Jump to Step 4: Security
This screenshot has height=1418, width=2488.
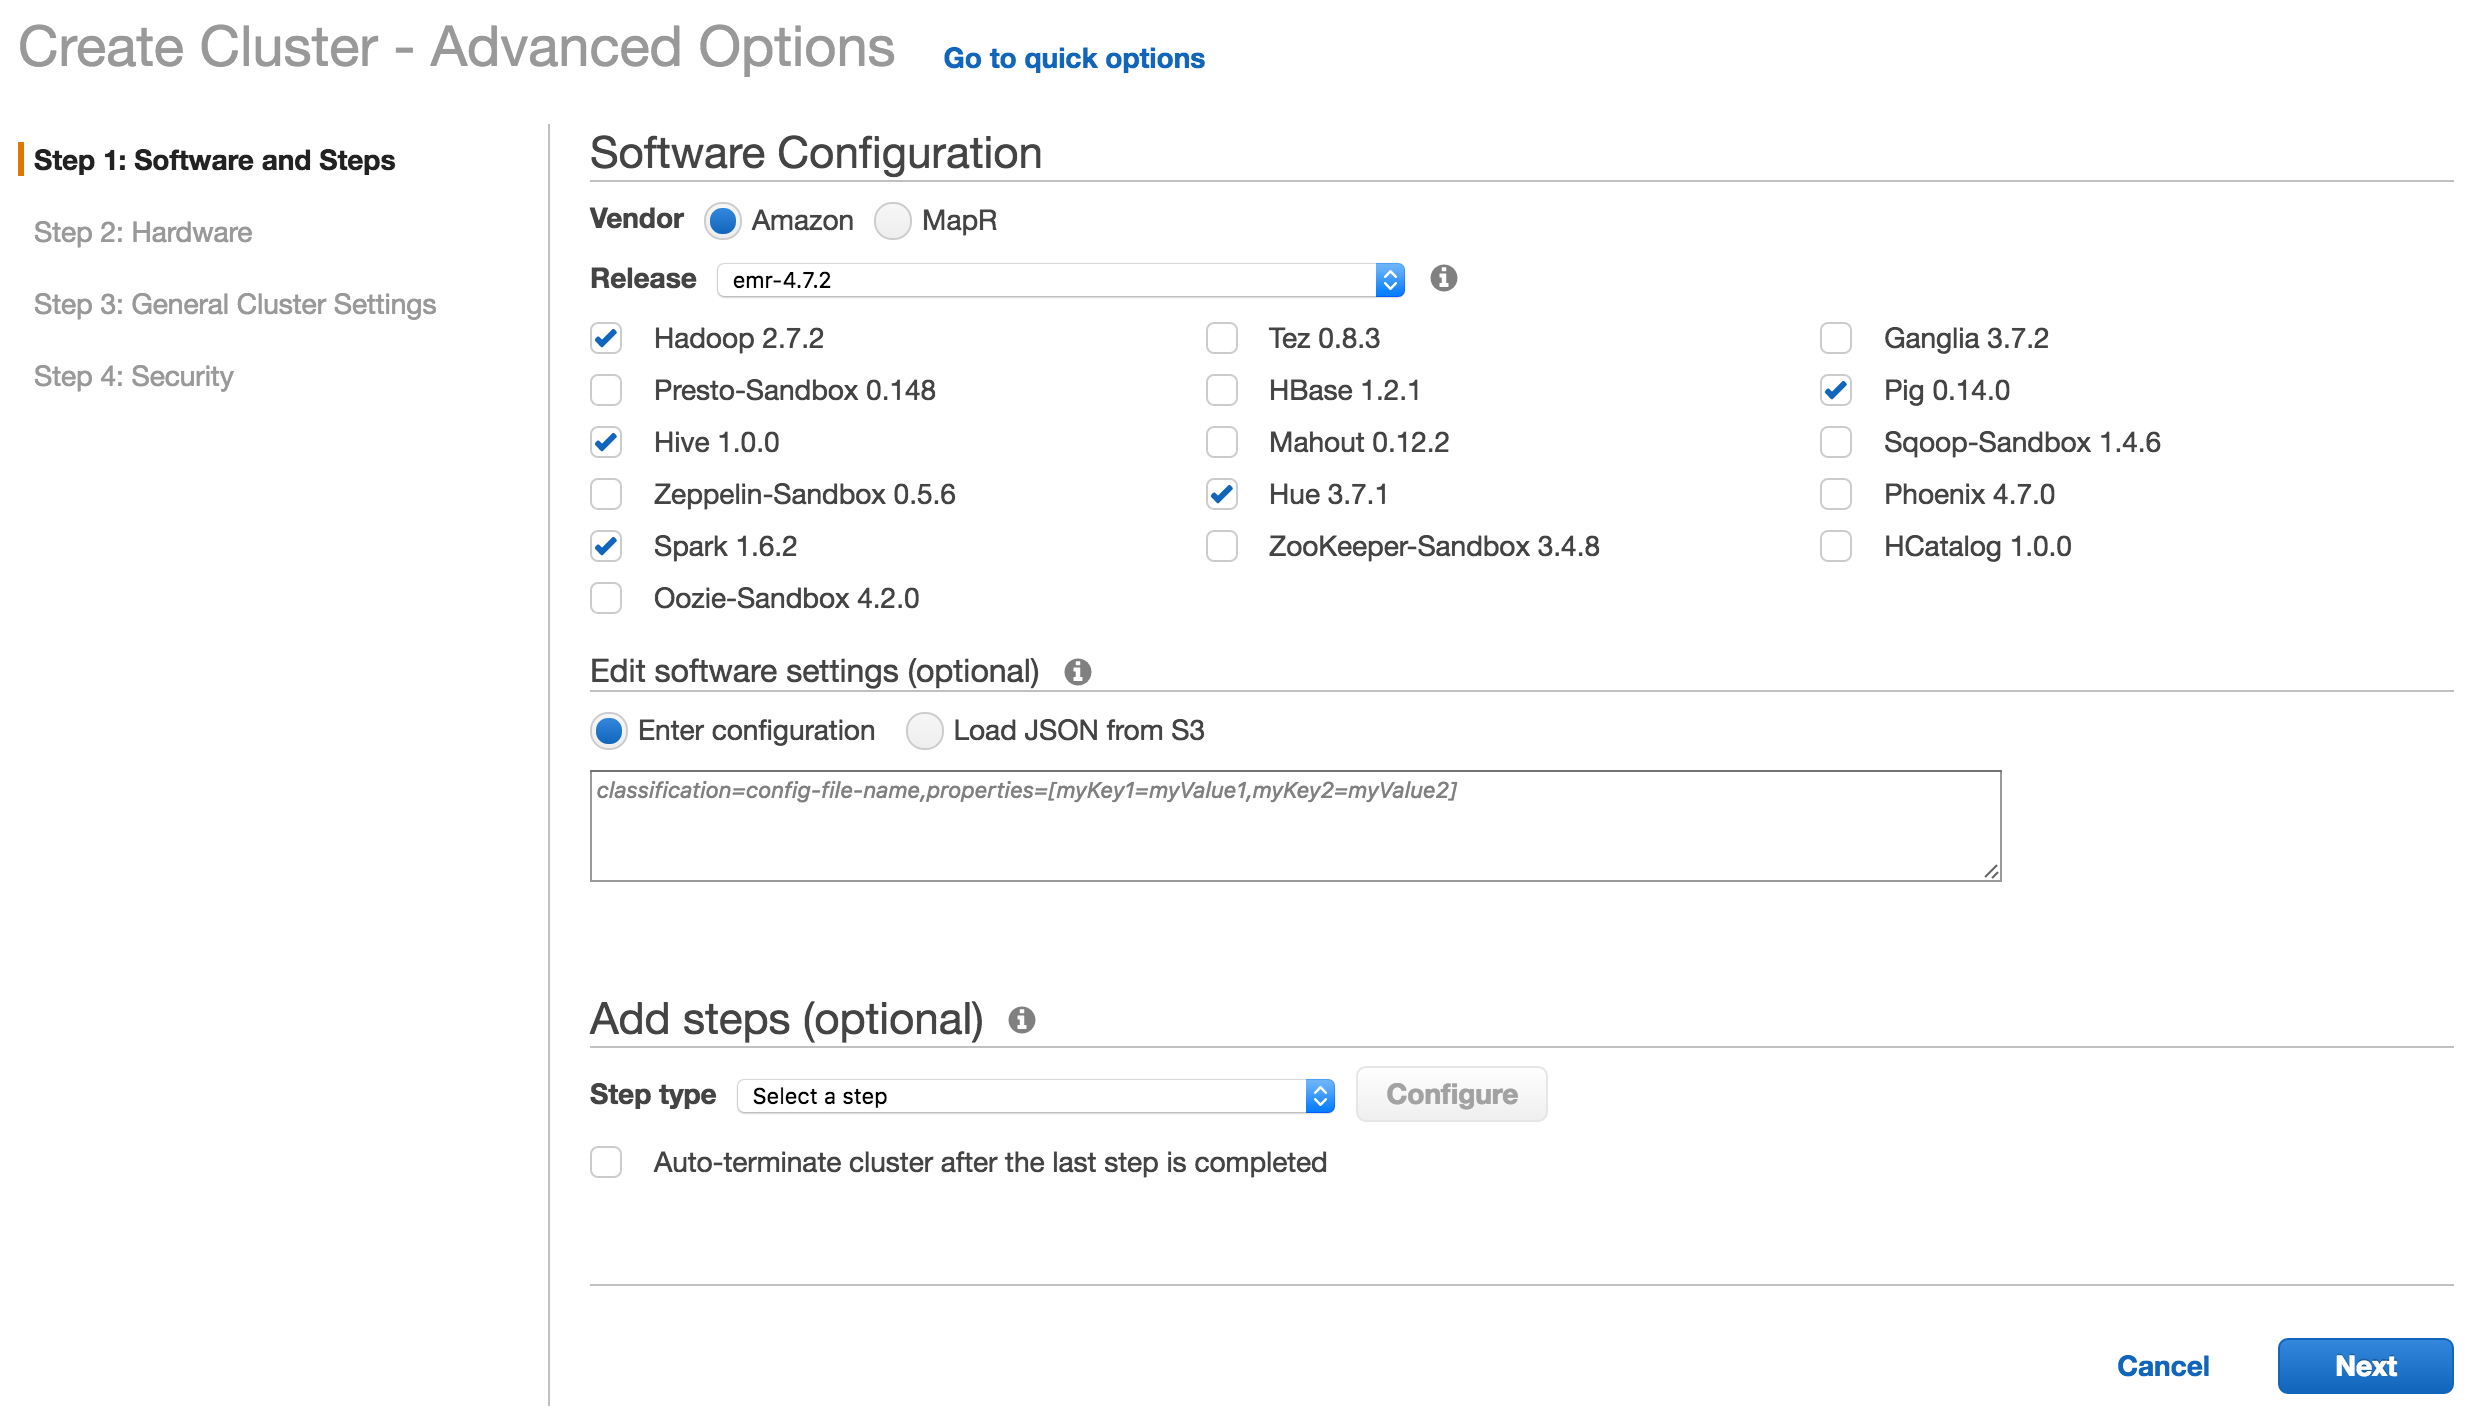[133, 376]
